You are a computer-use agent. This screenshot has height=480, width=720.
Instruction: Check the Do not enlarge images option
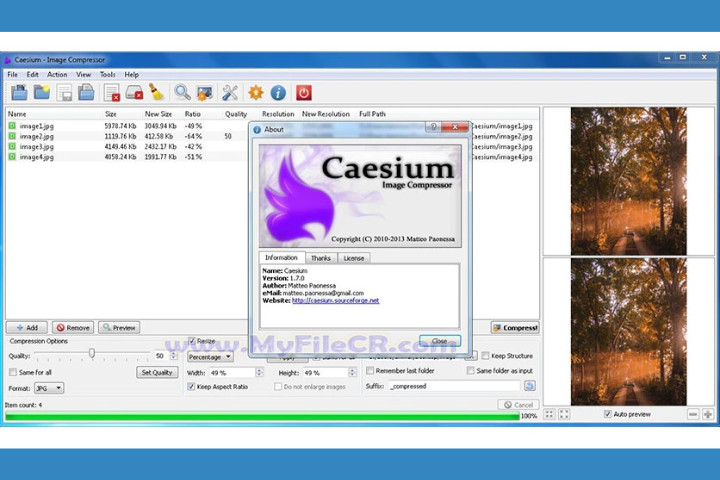coord(278,387)
